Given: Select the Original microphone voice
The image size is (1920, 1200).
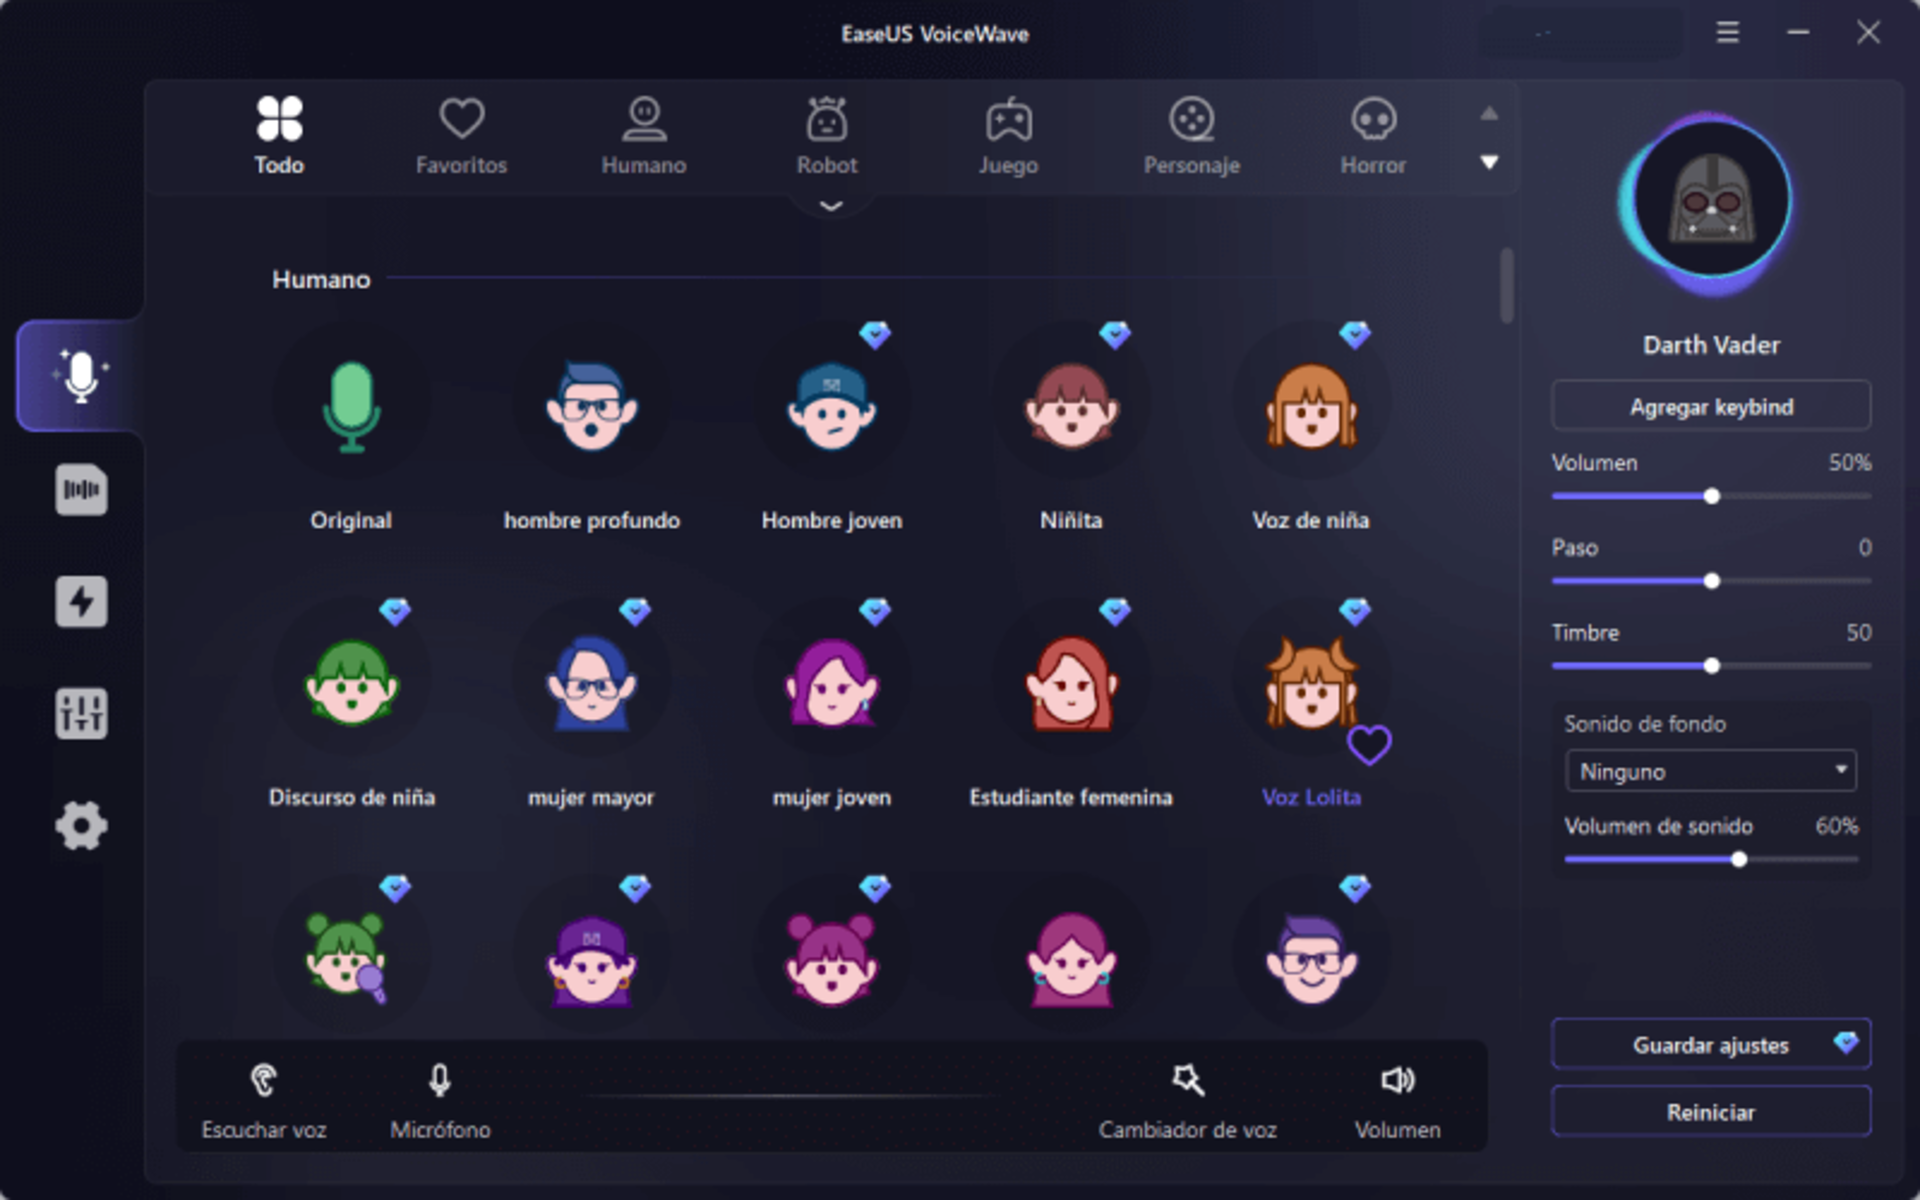Looking at the screenshot, I should (x=351, y=408).
